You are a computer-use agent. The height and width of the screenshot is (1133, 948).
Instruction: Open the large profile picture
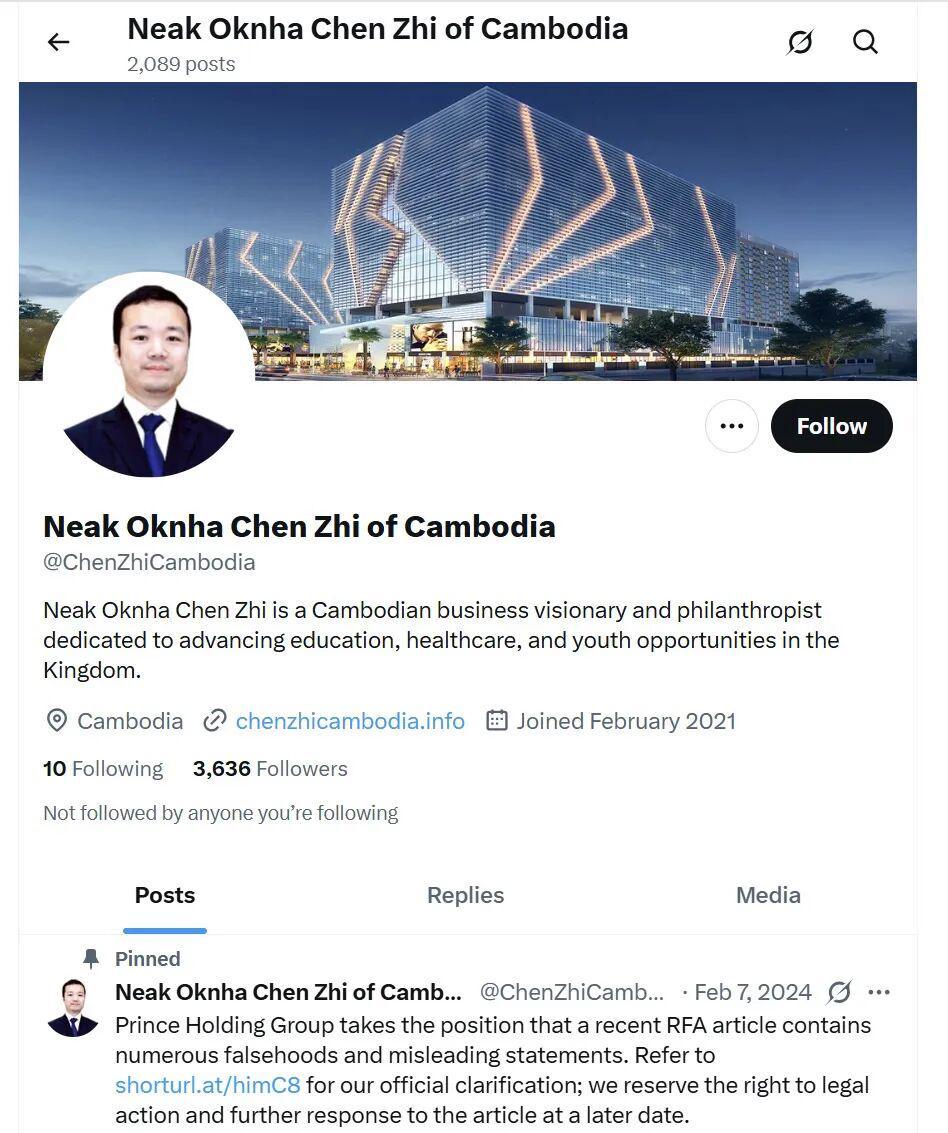point(148,376)
